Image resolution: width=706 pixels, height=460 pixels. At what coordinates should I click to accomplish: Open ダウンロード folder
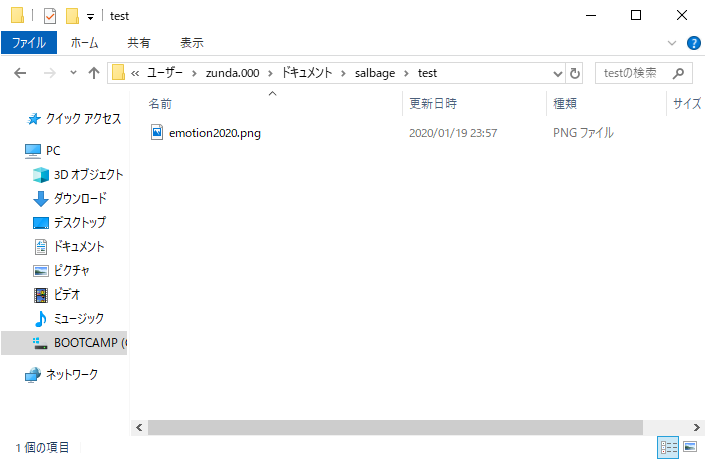pyautogui.click(x=80, y=198)
